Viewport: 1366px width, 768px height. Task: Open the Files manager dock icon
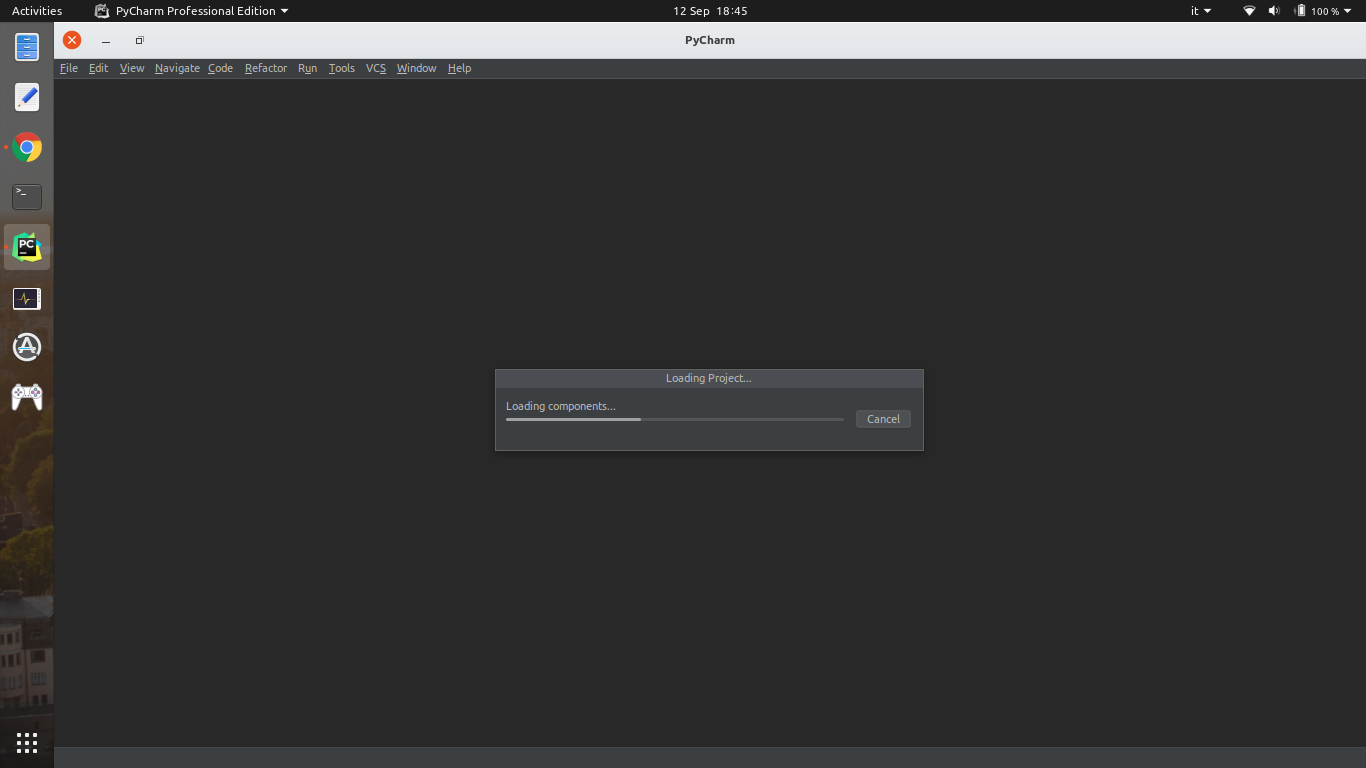pyautogui.click(x=27, y=47)
